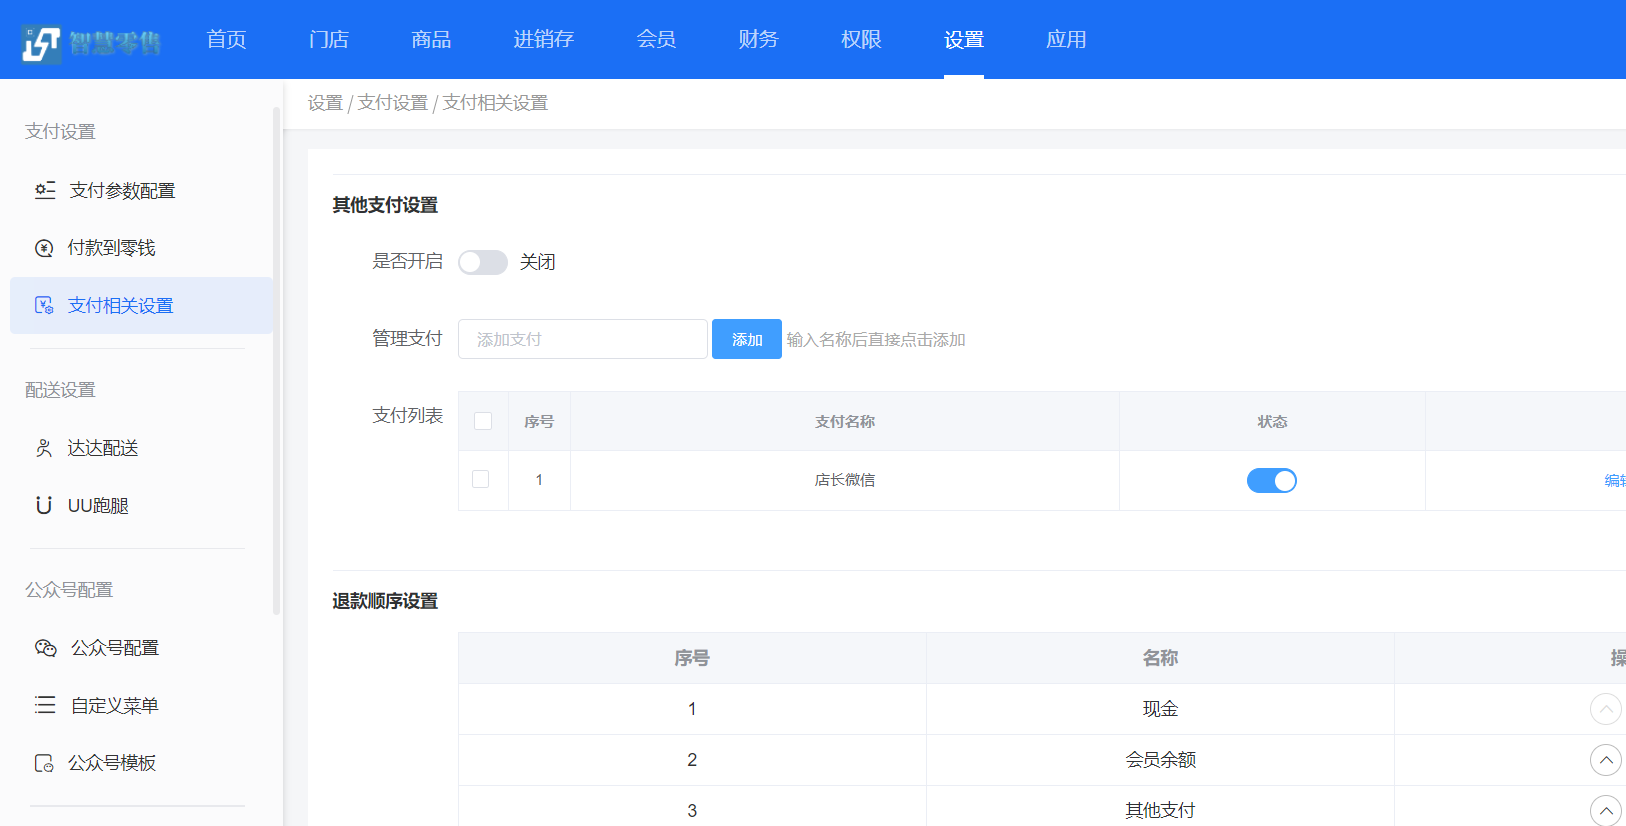Enable the 是否开启 payment switch
Viewport: 1626px width, 826px height.
click(x=482, y=262)
